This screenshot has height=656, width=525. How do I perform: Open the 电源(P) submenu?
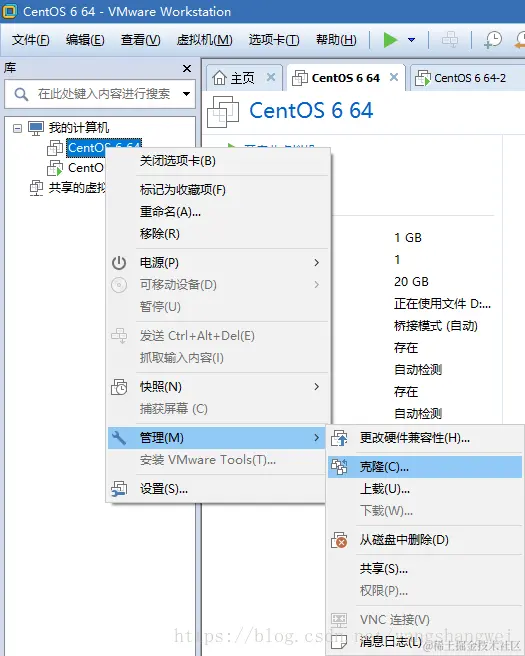(x=217, y=263)
